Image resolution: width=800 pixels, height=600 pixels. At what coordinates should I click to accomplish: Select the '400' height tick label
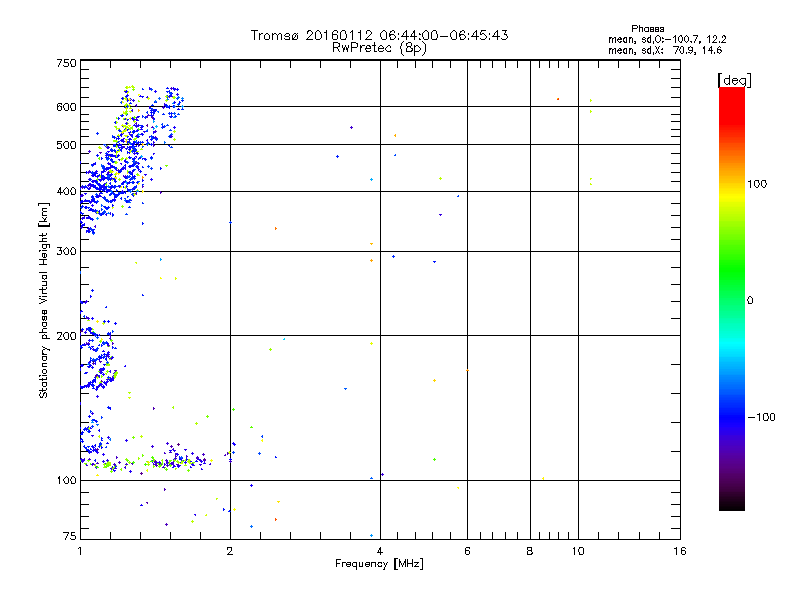[x=66, y=192]
